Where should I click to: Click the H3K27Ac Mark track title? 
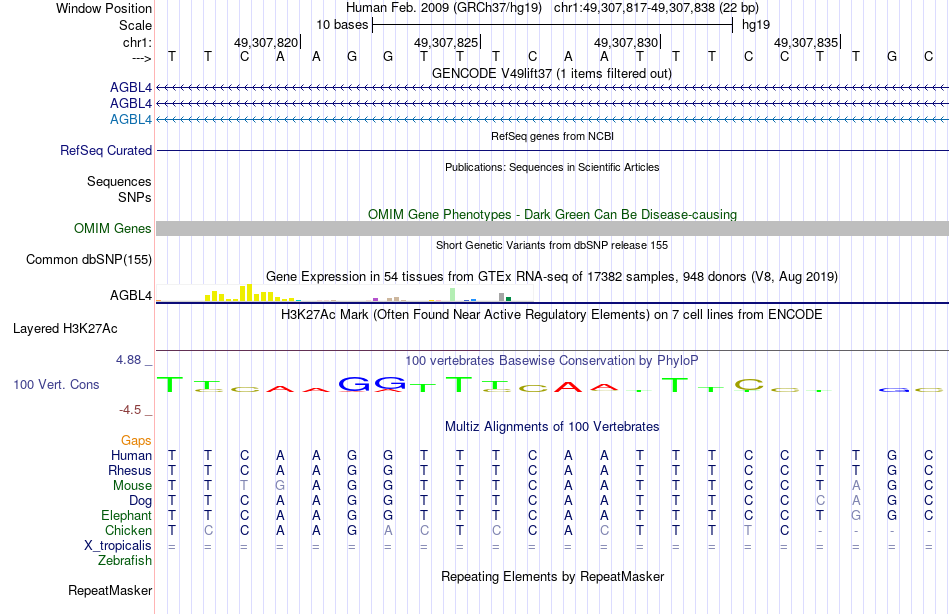pos(552,315)
